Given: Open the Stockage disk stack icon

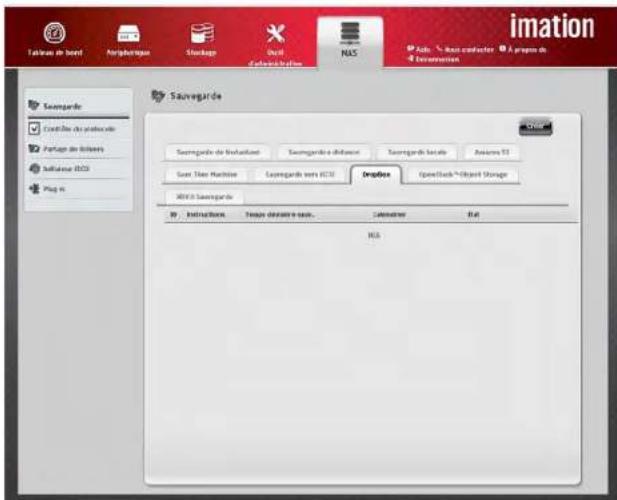Looking at the screenshot, I should [x=202, y=33].
